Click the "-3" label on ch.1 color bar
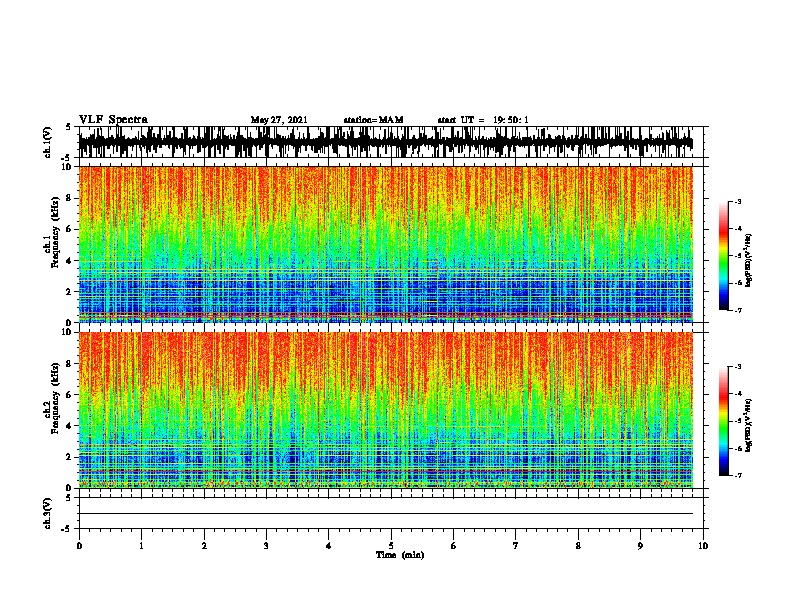792x612 pixels. 738,201
